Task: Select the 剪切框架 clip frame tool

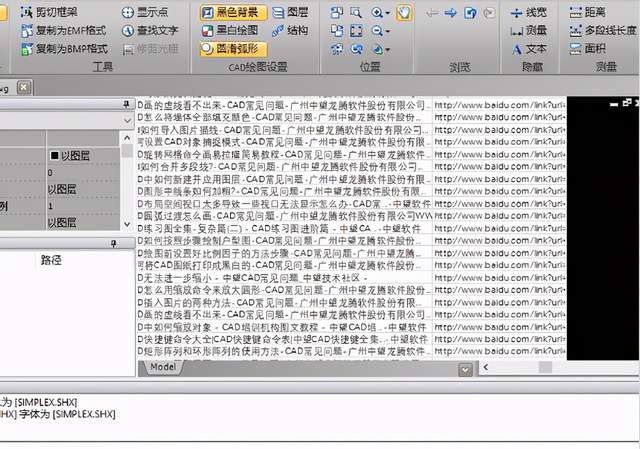Action: point(49,13)
